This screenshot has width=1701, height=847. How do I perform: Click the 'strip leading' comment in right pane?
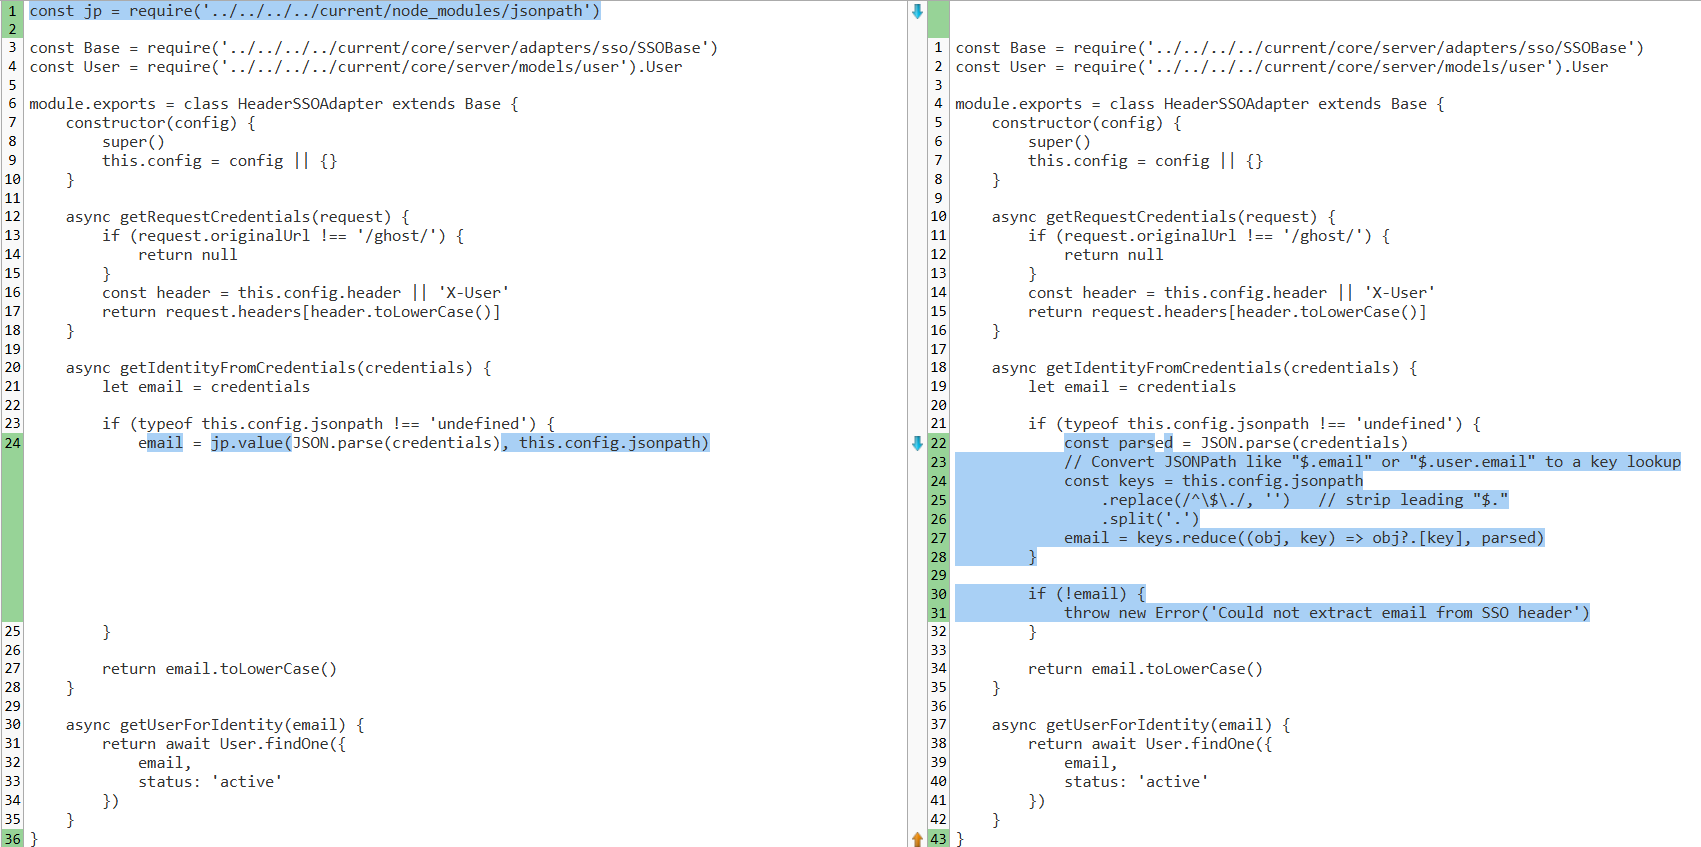(1412, 500)
